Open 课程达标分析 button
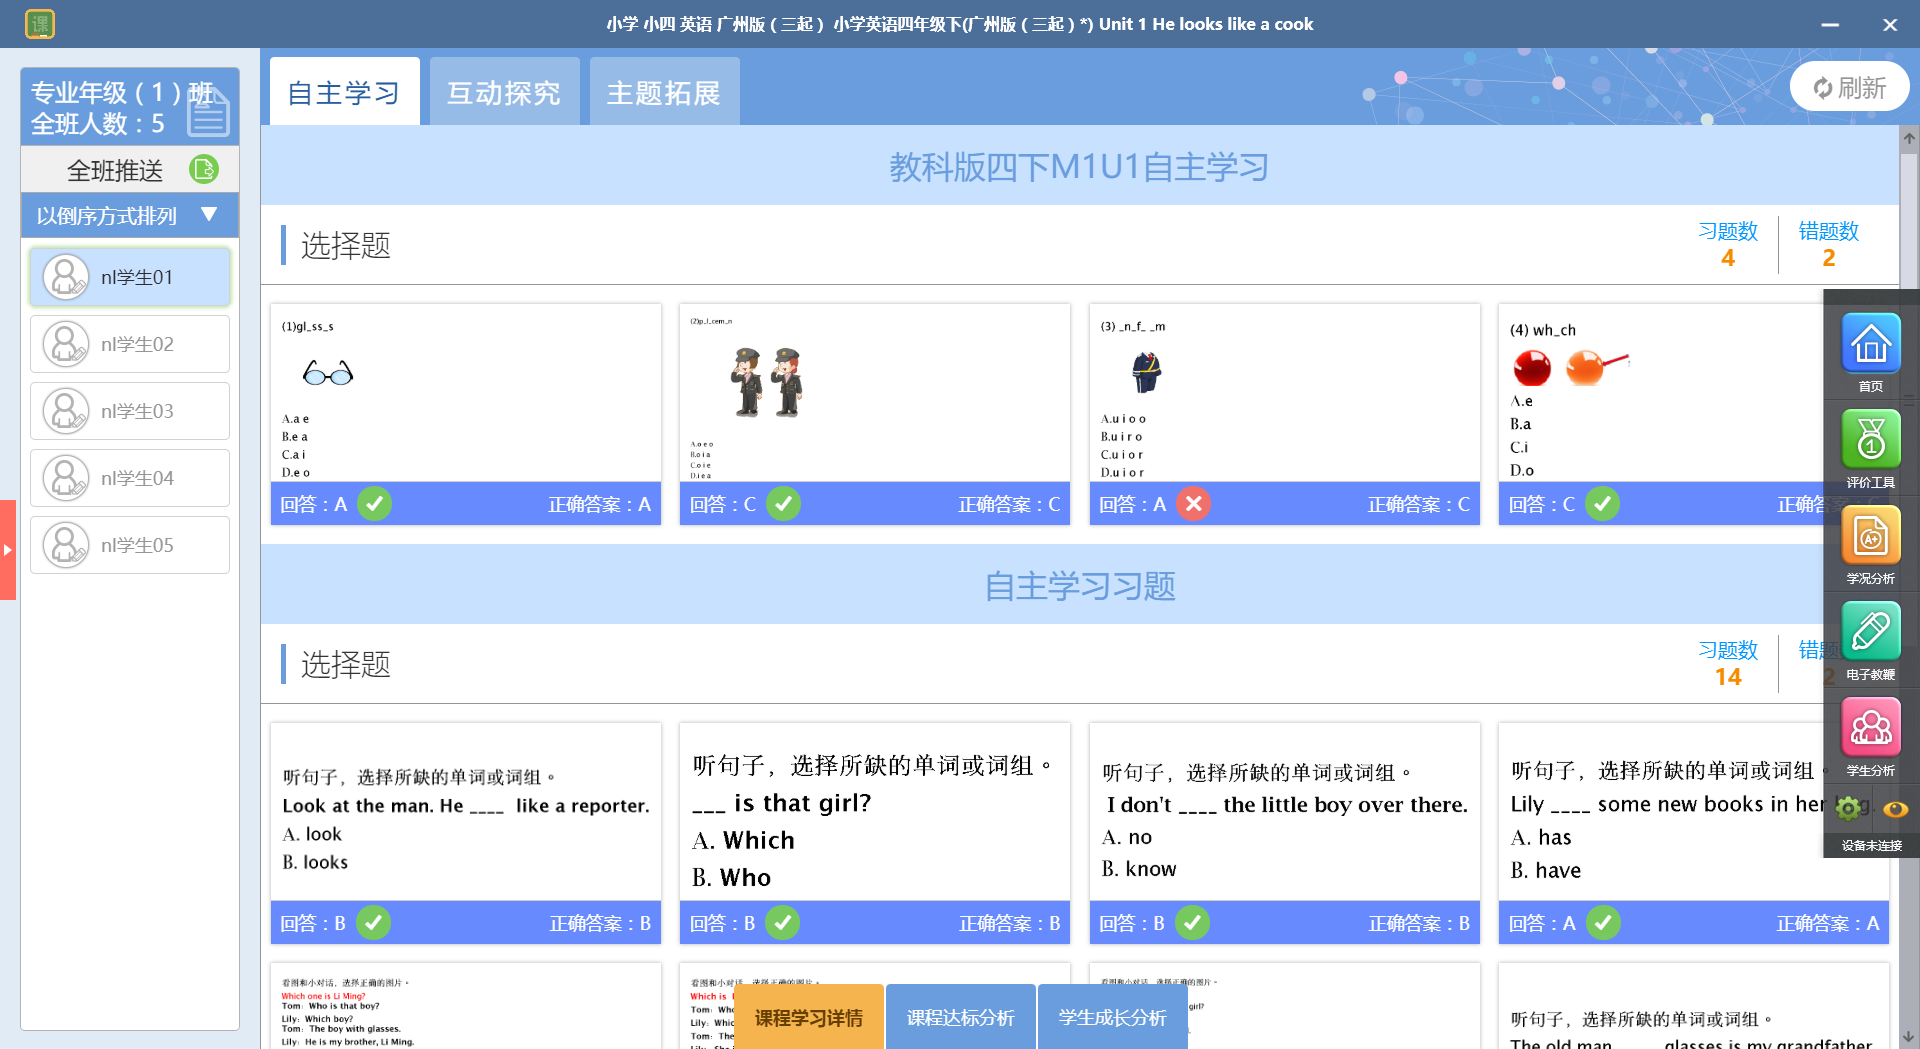Viewport: 1920px width, 1049px height. tap(960, 1017)
